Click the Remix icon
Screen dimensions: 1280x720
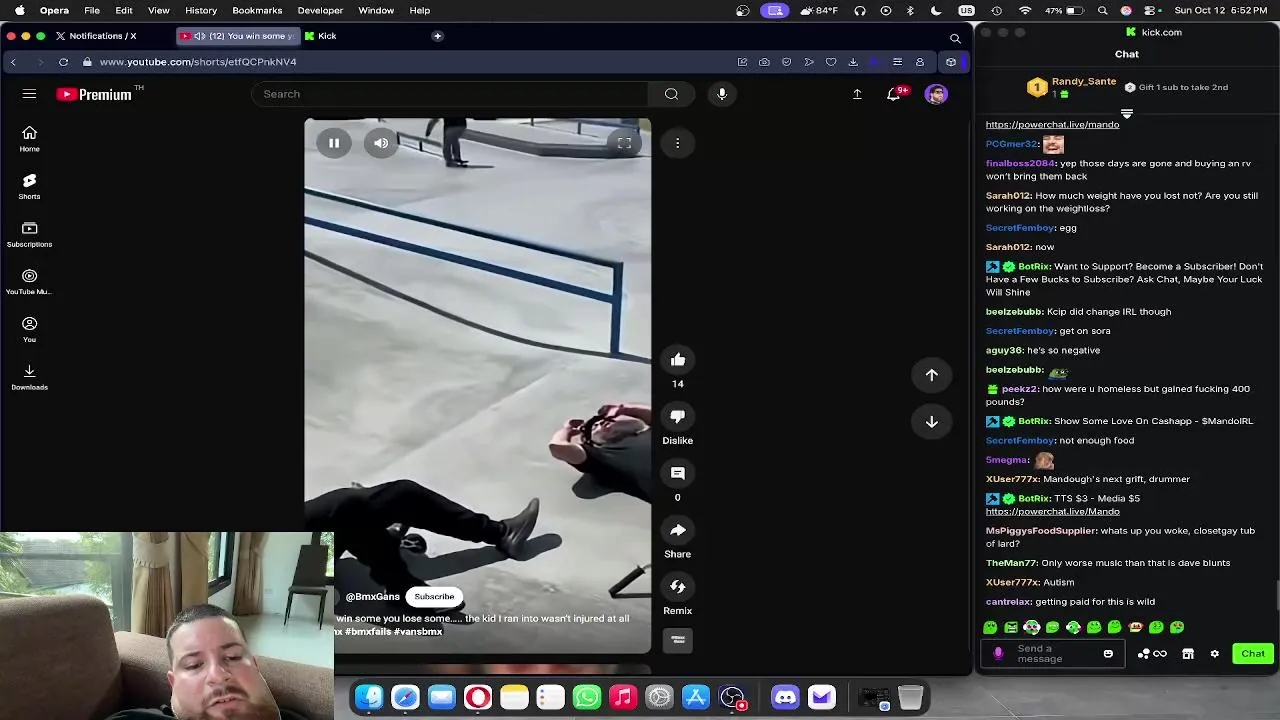678,587
